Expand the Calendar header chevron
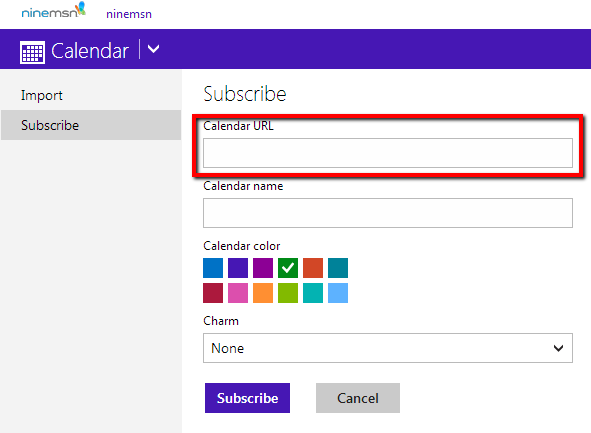This screenshot has width=591, height=433. click(x=153, y=49)
